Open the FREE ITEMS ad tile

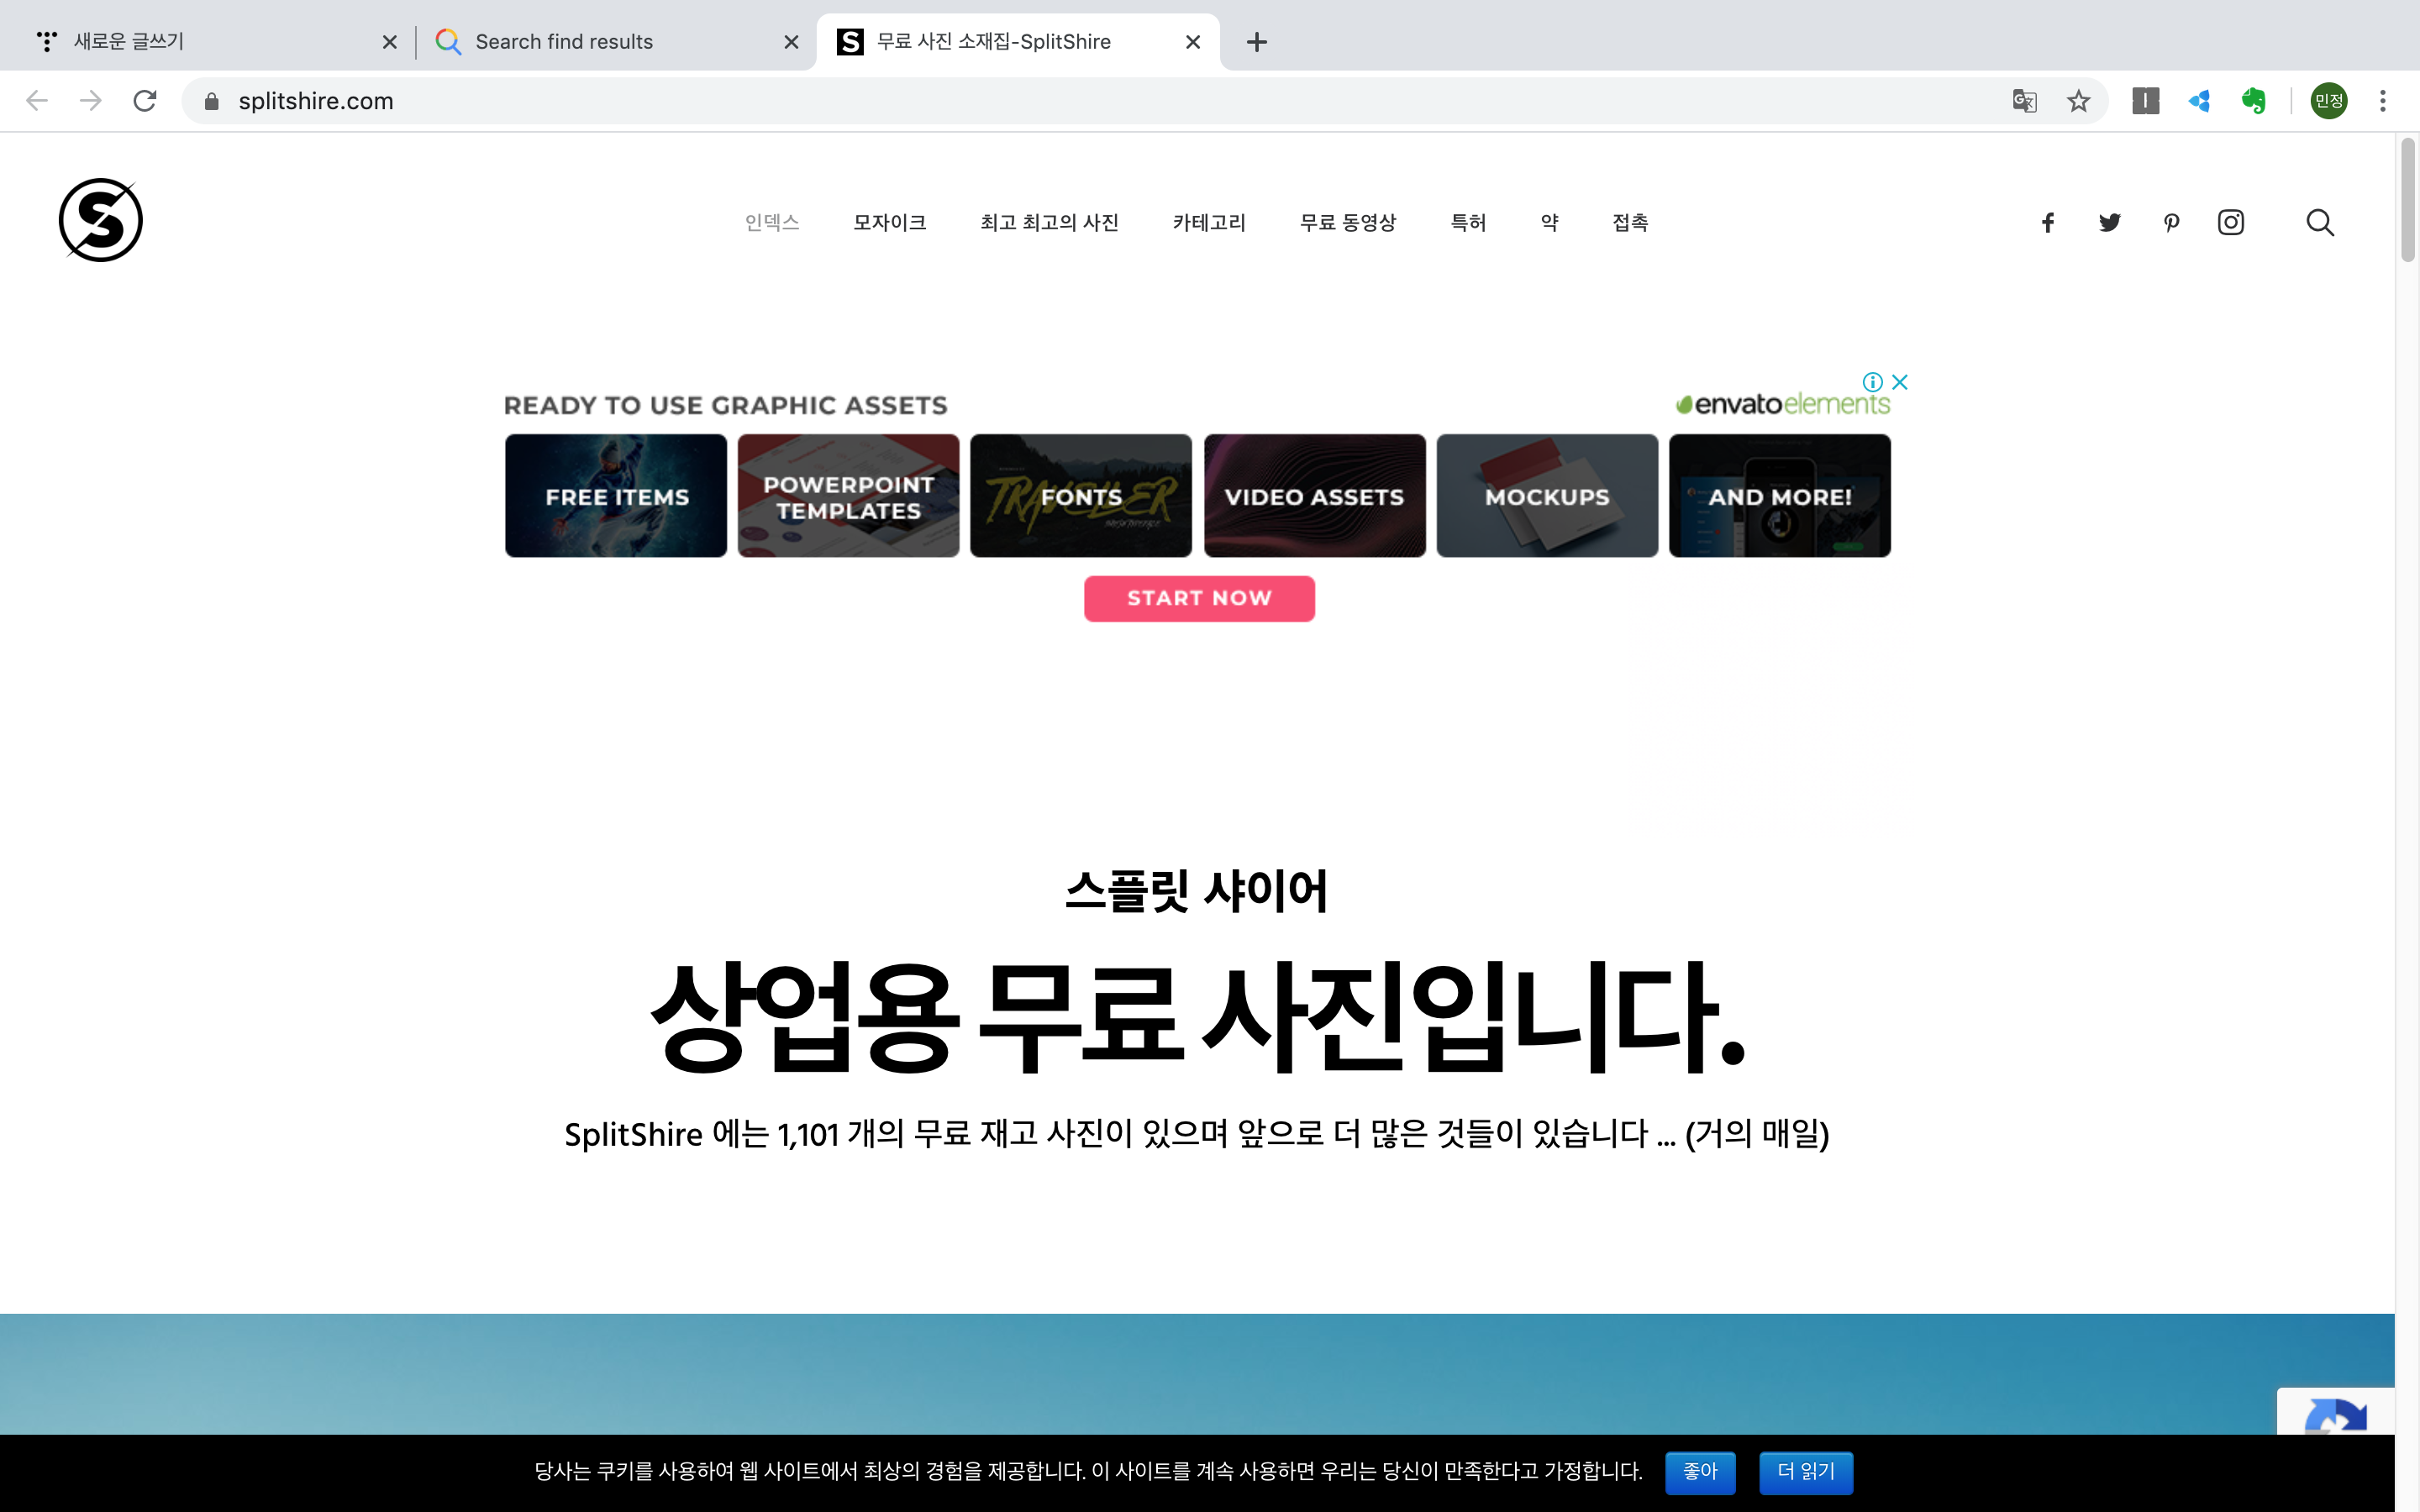pos(616,496)
